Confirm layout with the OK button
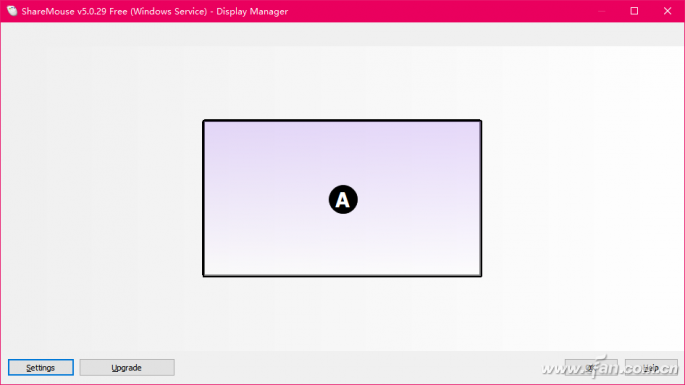The image size is (685, 385). [591, 368]
